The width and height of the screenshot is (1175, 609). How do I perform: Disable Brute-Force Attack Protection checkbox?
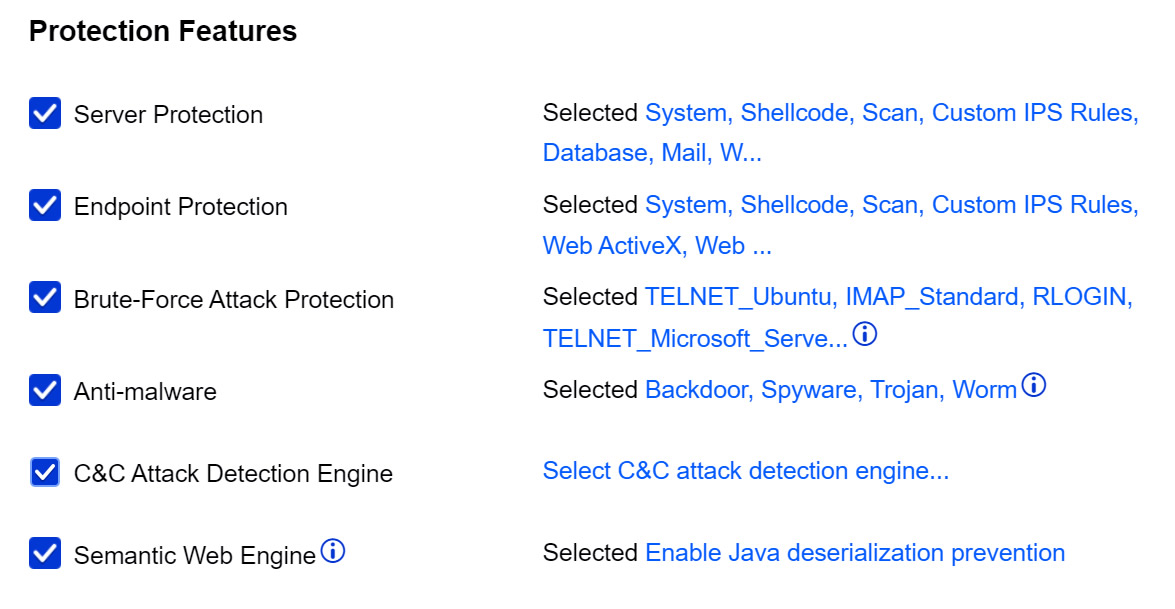tap(45, 297)
